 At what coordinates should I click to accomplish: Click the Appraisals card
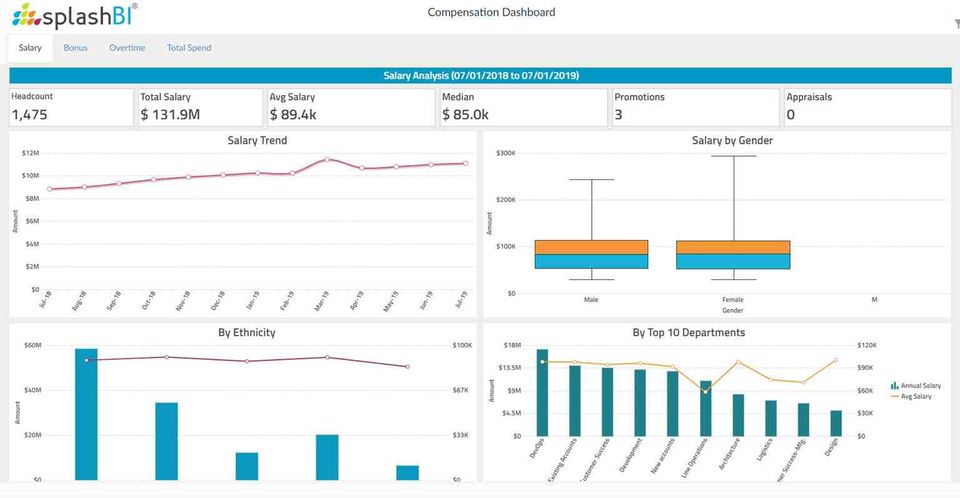click(x=868, y=107)
